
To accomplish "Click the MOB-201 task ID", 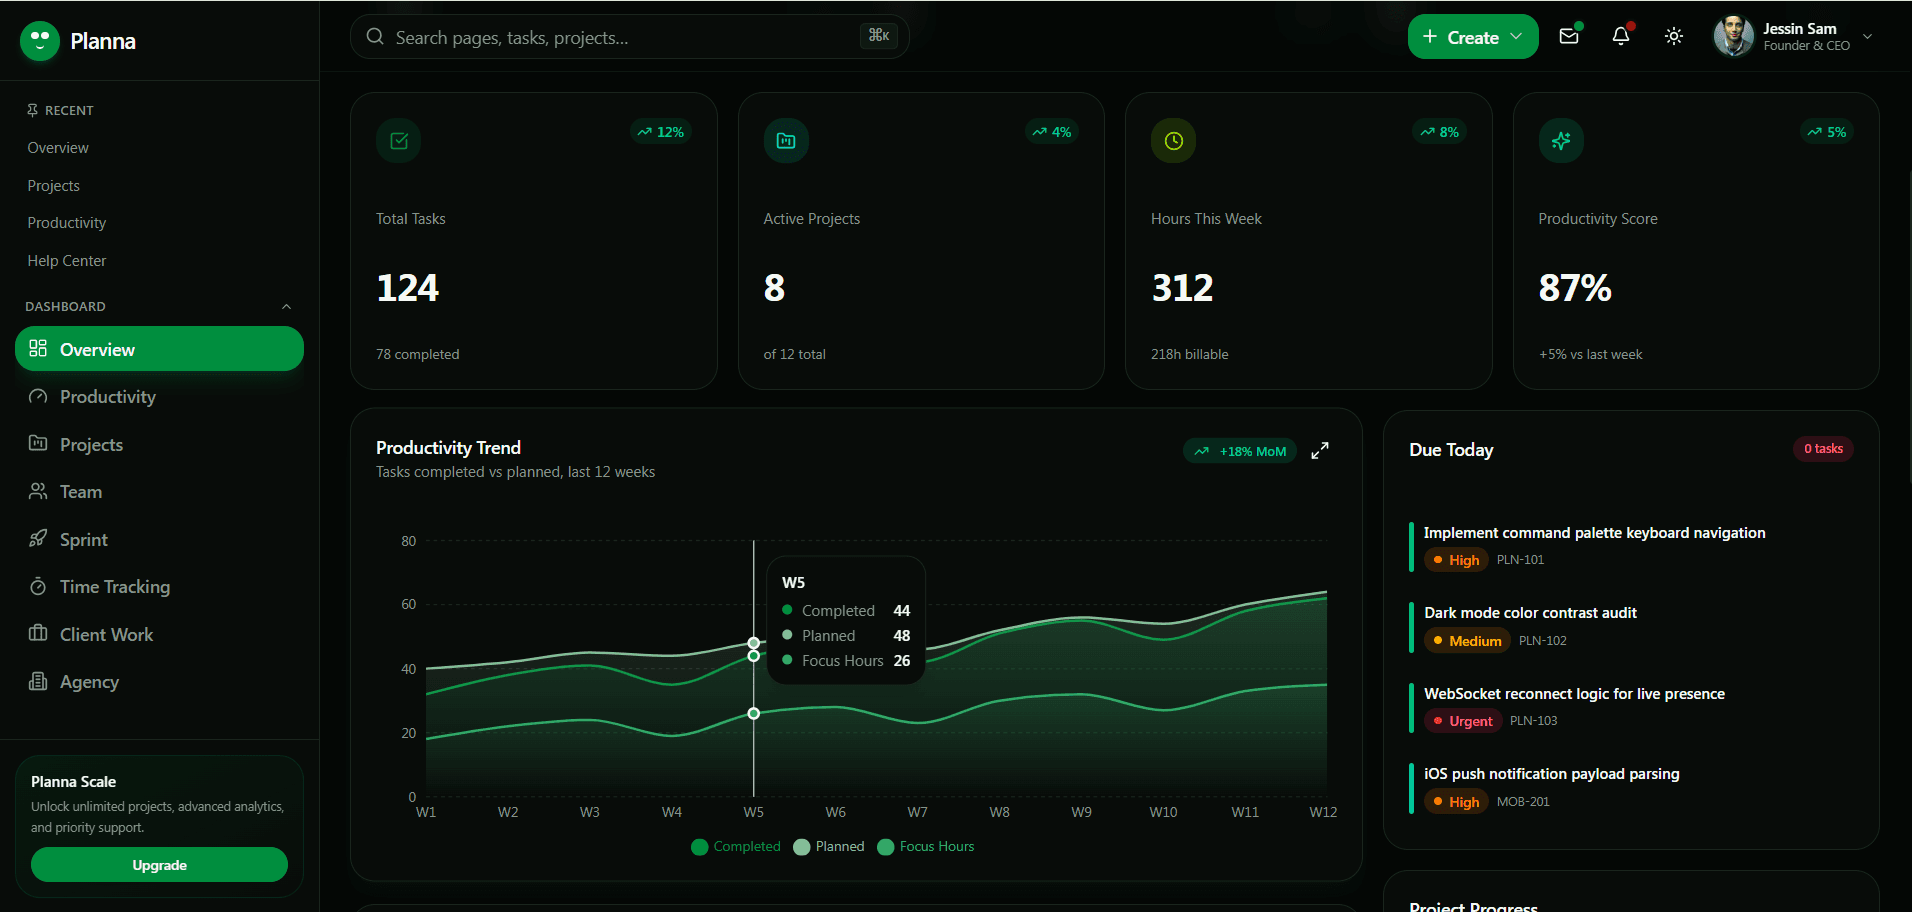I will [1523, 802].
